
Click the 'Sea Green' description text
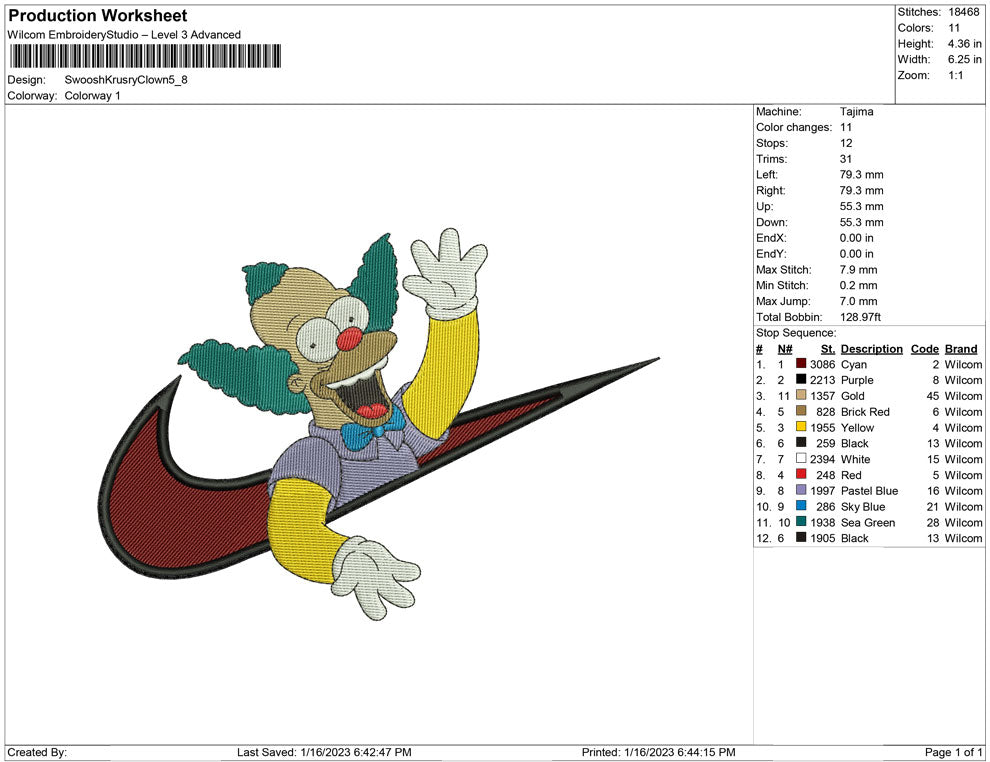click(x=868, y=522)
